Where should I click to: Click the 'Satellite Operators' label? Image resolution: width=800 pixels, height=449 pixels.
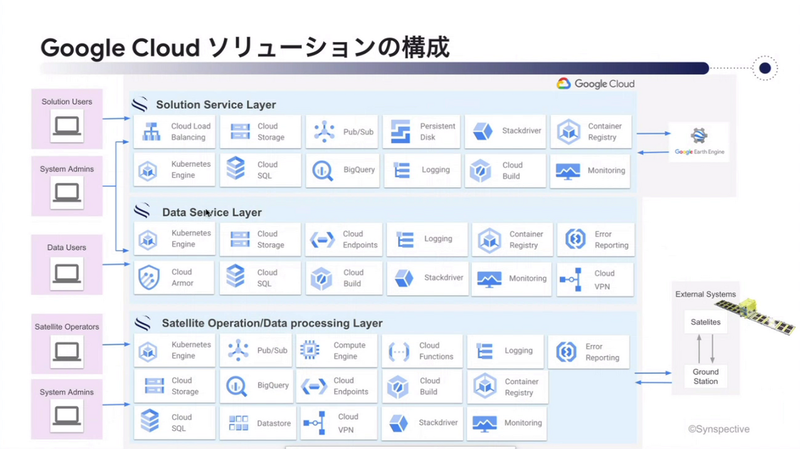67,327
